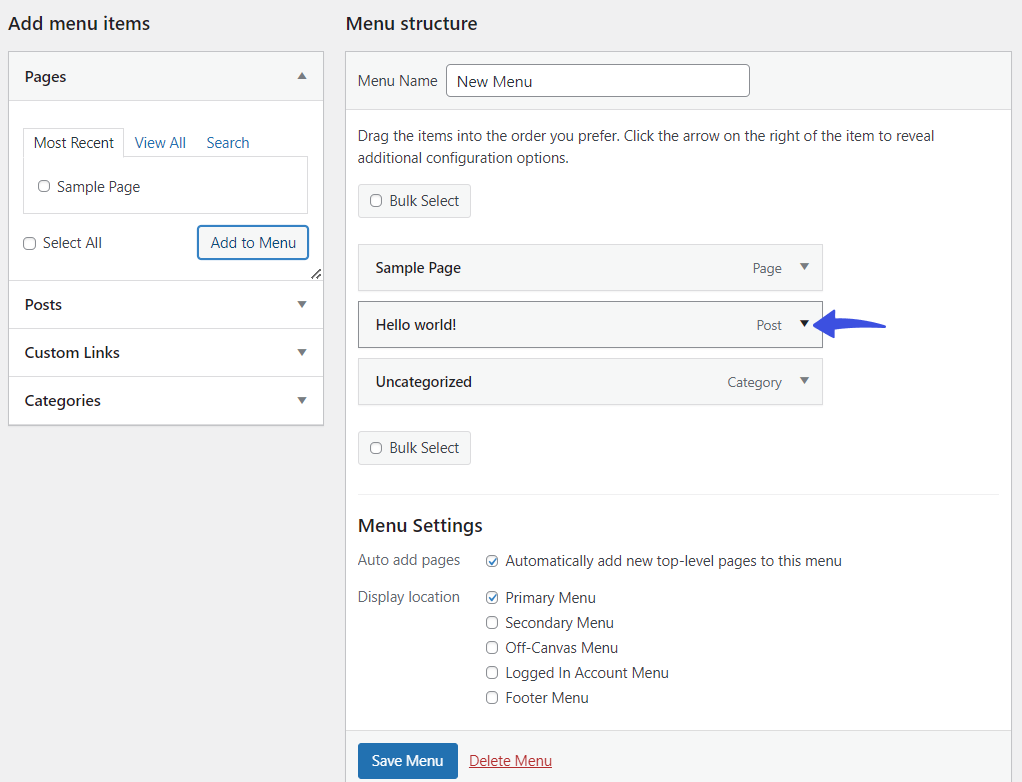Open Hello world! item options arrow
Viewport: 1022px width, 782px height.
pos(804,323)
